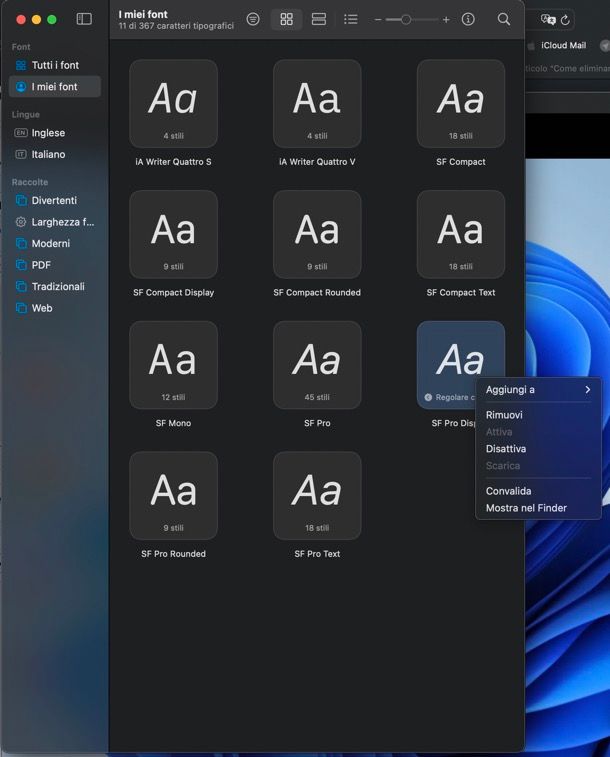
Task: Open the font search icon
Action: click(504, 19)
